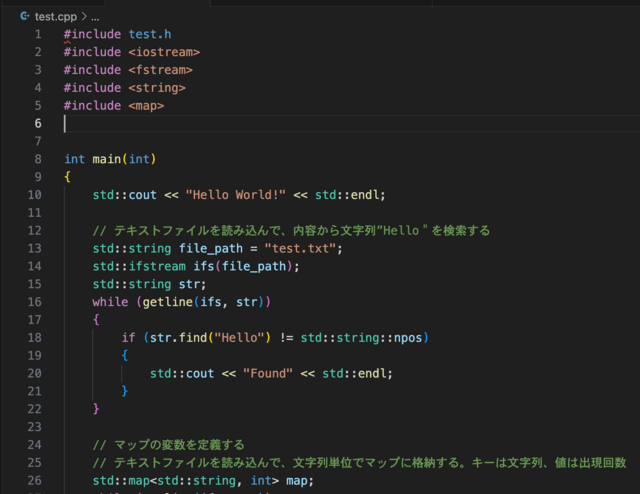Open the breadcrumb ellipsis symbol dropdown
Screen dimensions: 640x494
click(x=95, y=14)
